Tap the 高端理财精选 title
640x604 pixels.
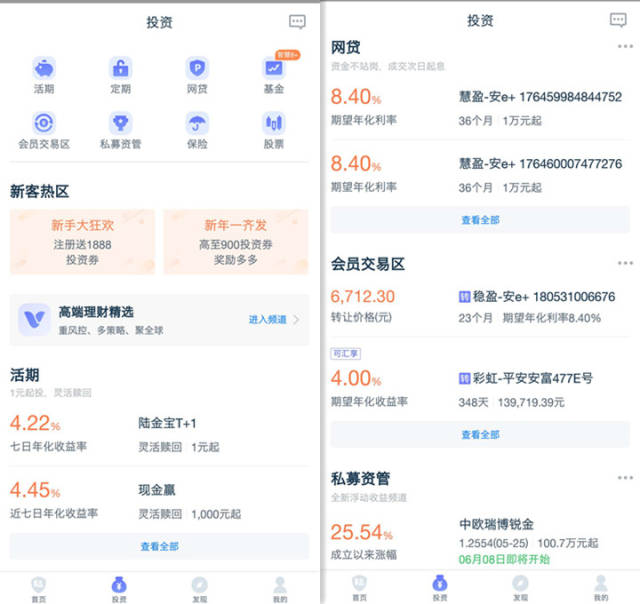tap(96, 312)
